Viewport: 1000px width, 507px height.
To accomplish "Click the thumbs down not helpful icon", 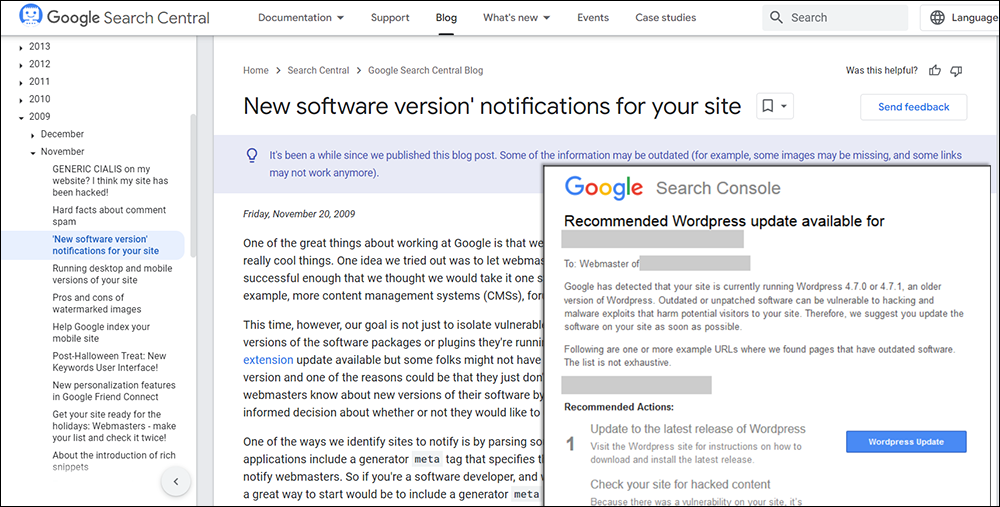I will (956, 71).
